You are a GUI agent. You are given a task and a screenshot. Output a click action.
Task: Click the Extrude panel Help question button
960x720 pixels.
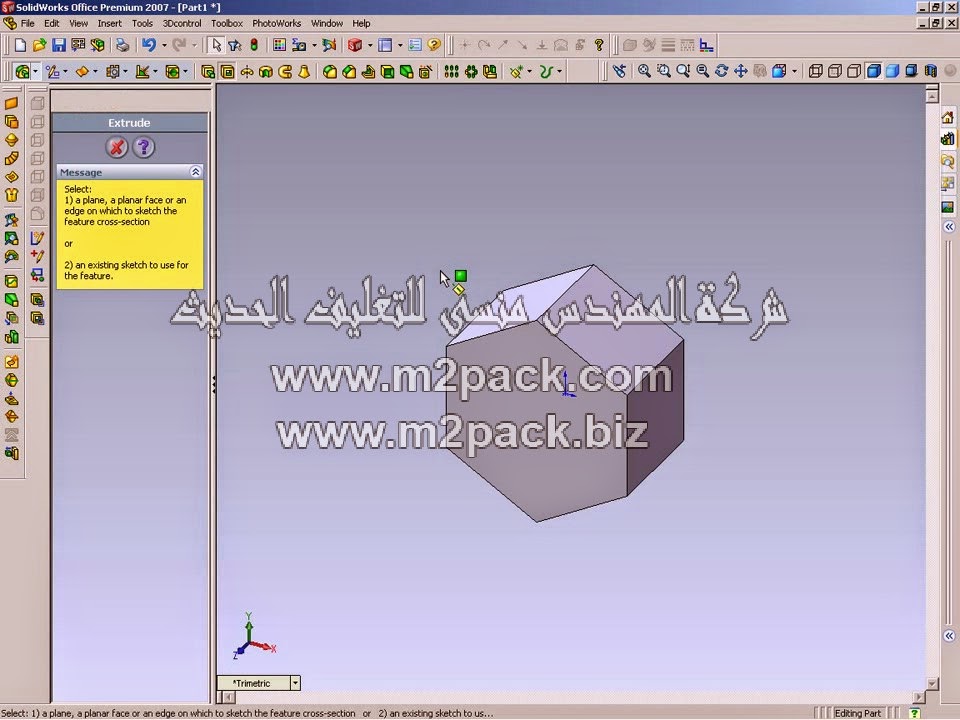point(144,148)
